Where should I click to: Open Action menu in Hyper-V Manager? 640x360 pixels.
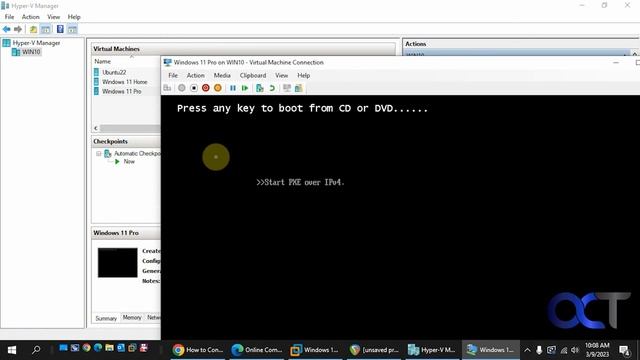(31, 17)
